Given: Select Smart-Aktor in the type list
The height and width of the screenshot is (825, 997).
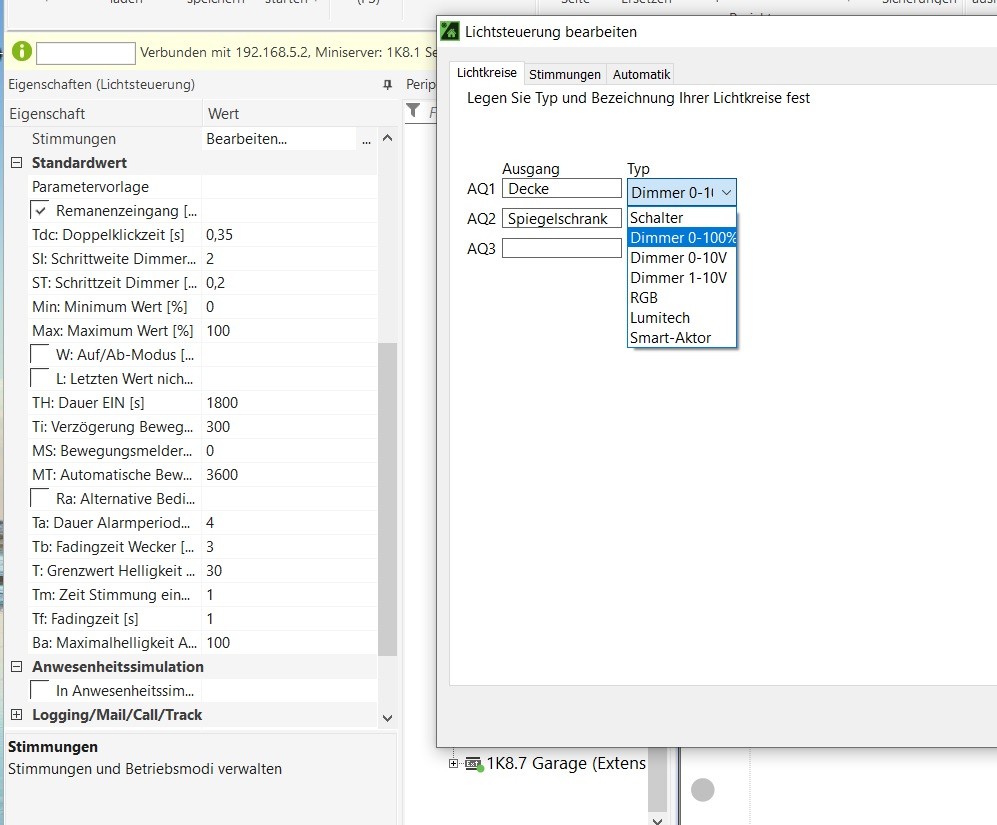Looking at the screenshot, I should click(670, 338).
